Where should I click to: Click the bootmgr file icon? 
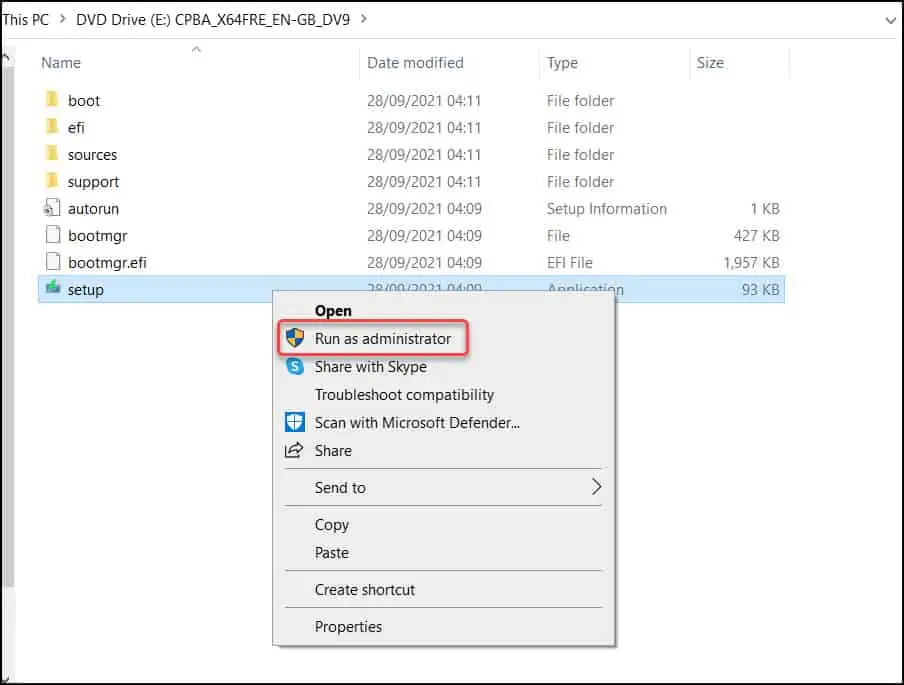52,235
